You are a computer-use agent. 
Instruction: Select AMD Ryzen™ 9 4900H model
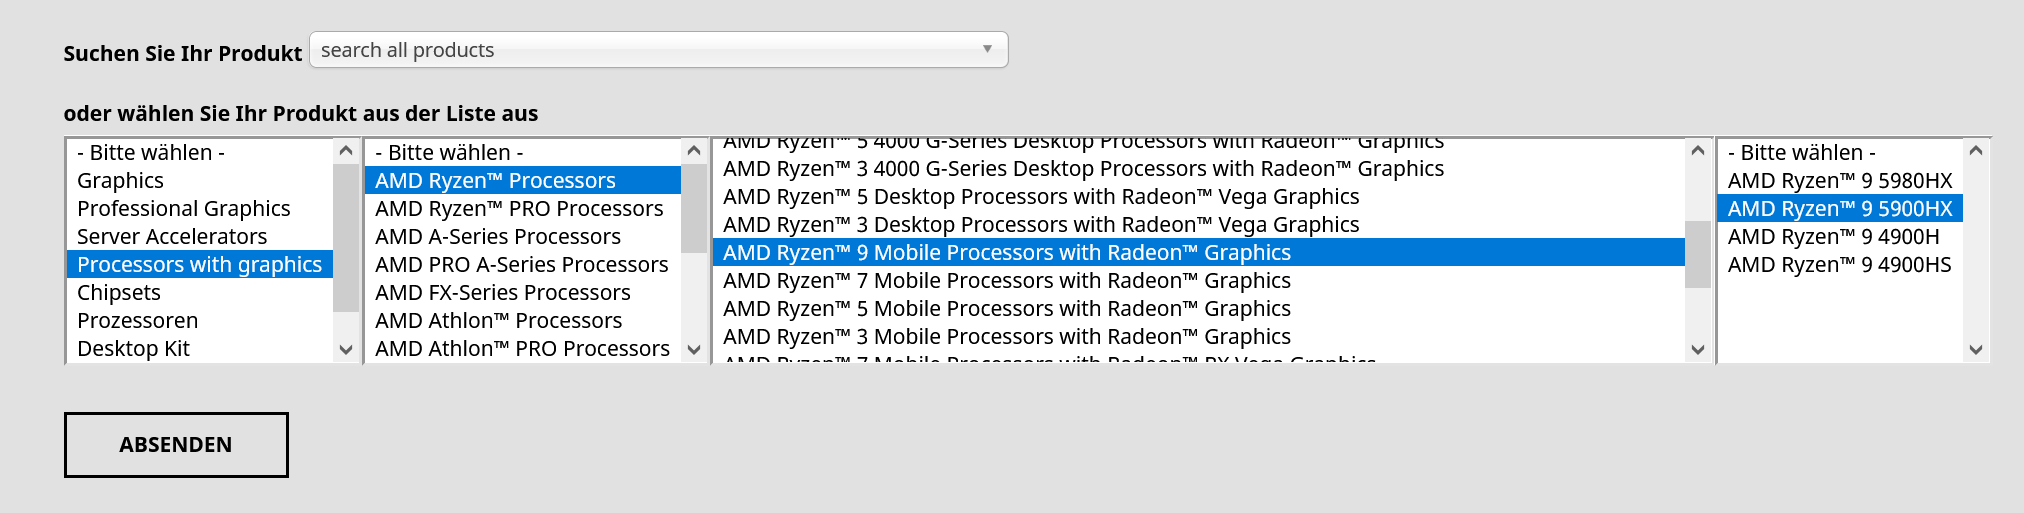coord(1841,236)
